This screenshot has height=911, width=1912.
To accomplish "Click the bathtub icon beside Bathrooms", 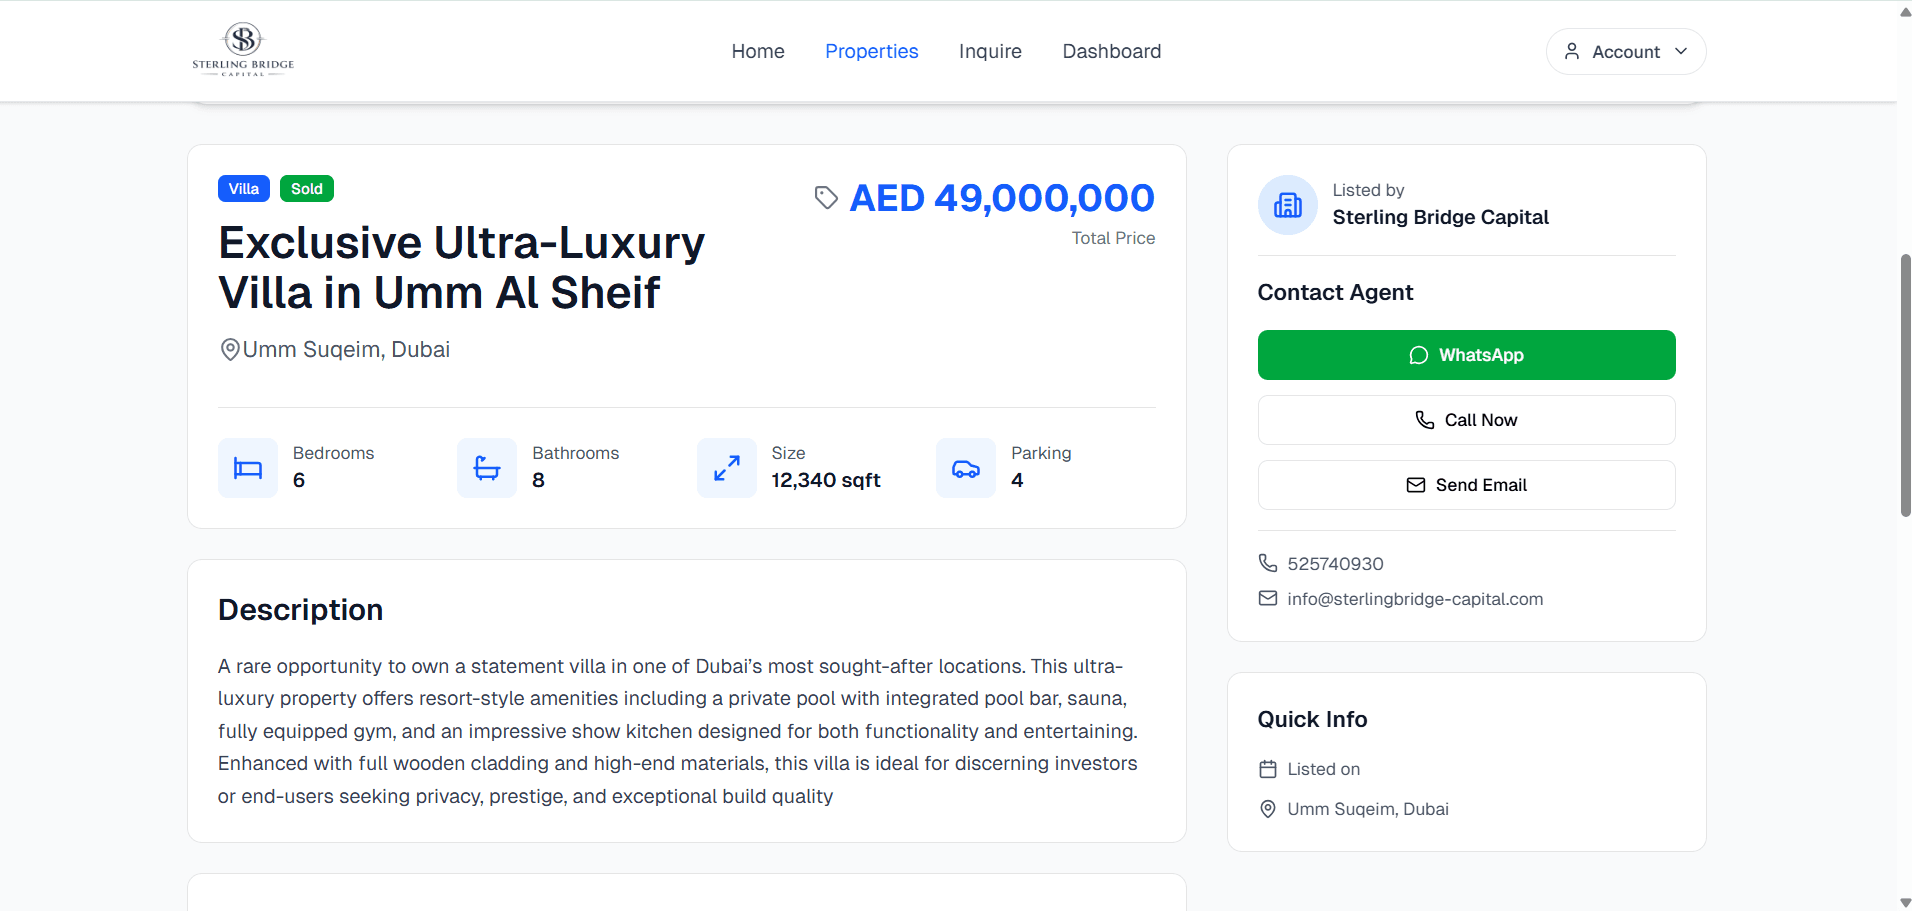I will [x=487, y=468].
